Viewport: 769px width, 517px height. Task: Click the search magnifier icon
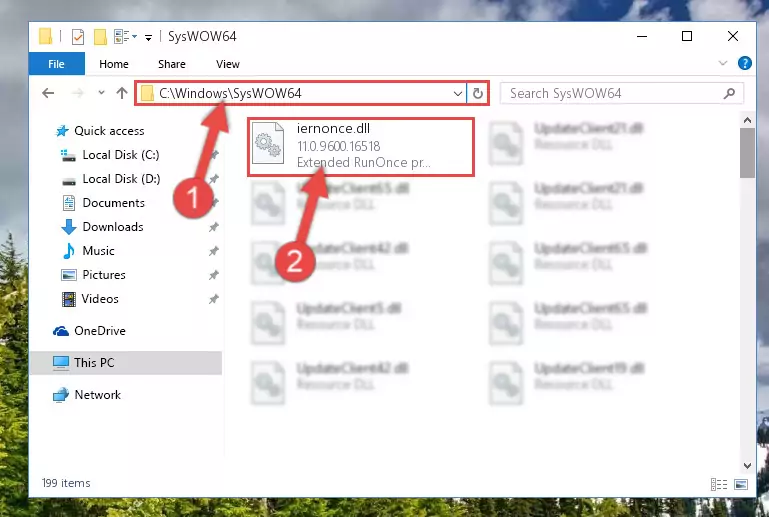729,93
